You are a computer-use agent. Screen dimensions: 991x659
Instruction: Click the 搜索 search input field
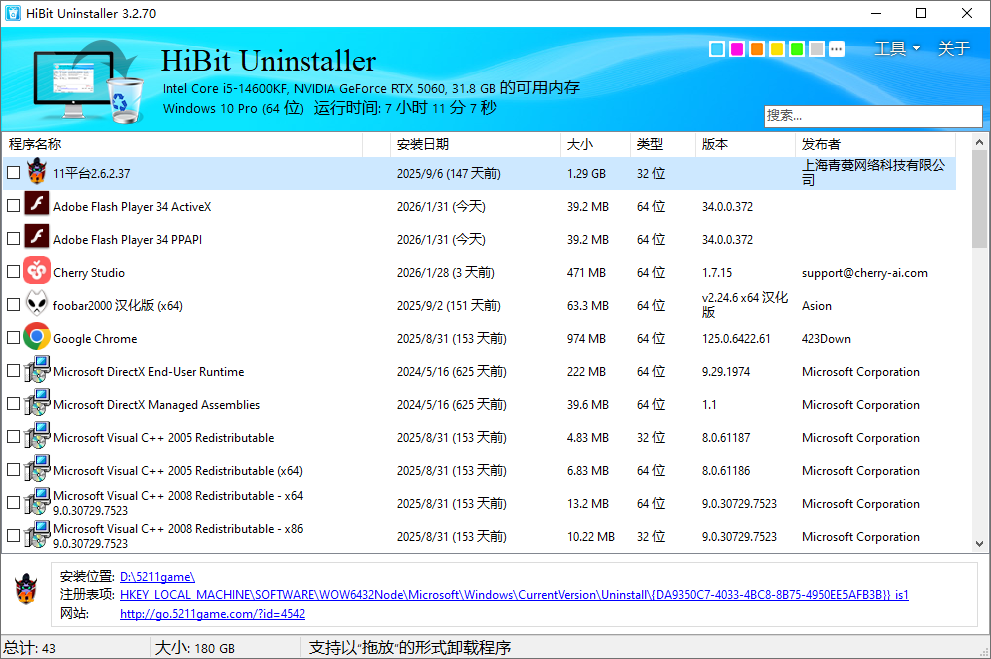[873, 116]
